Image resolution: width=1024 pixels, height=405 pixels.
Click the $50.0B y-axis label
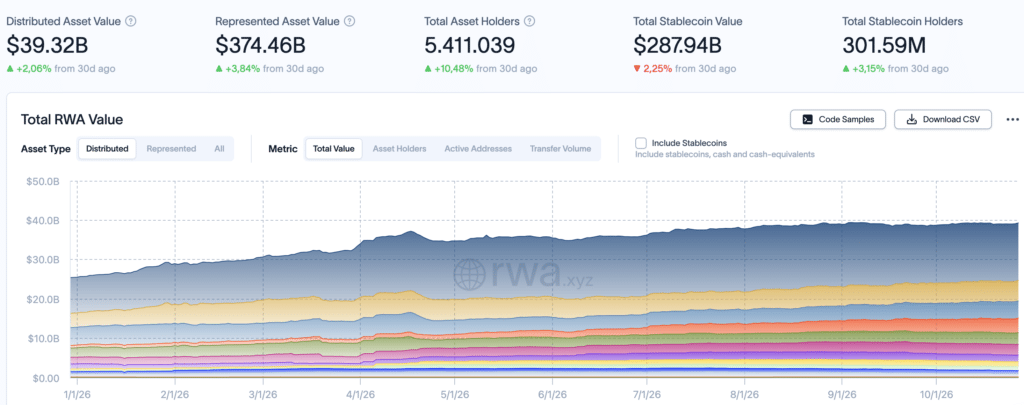pyautogui.click(x=44, y=181)
